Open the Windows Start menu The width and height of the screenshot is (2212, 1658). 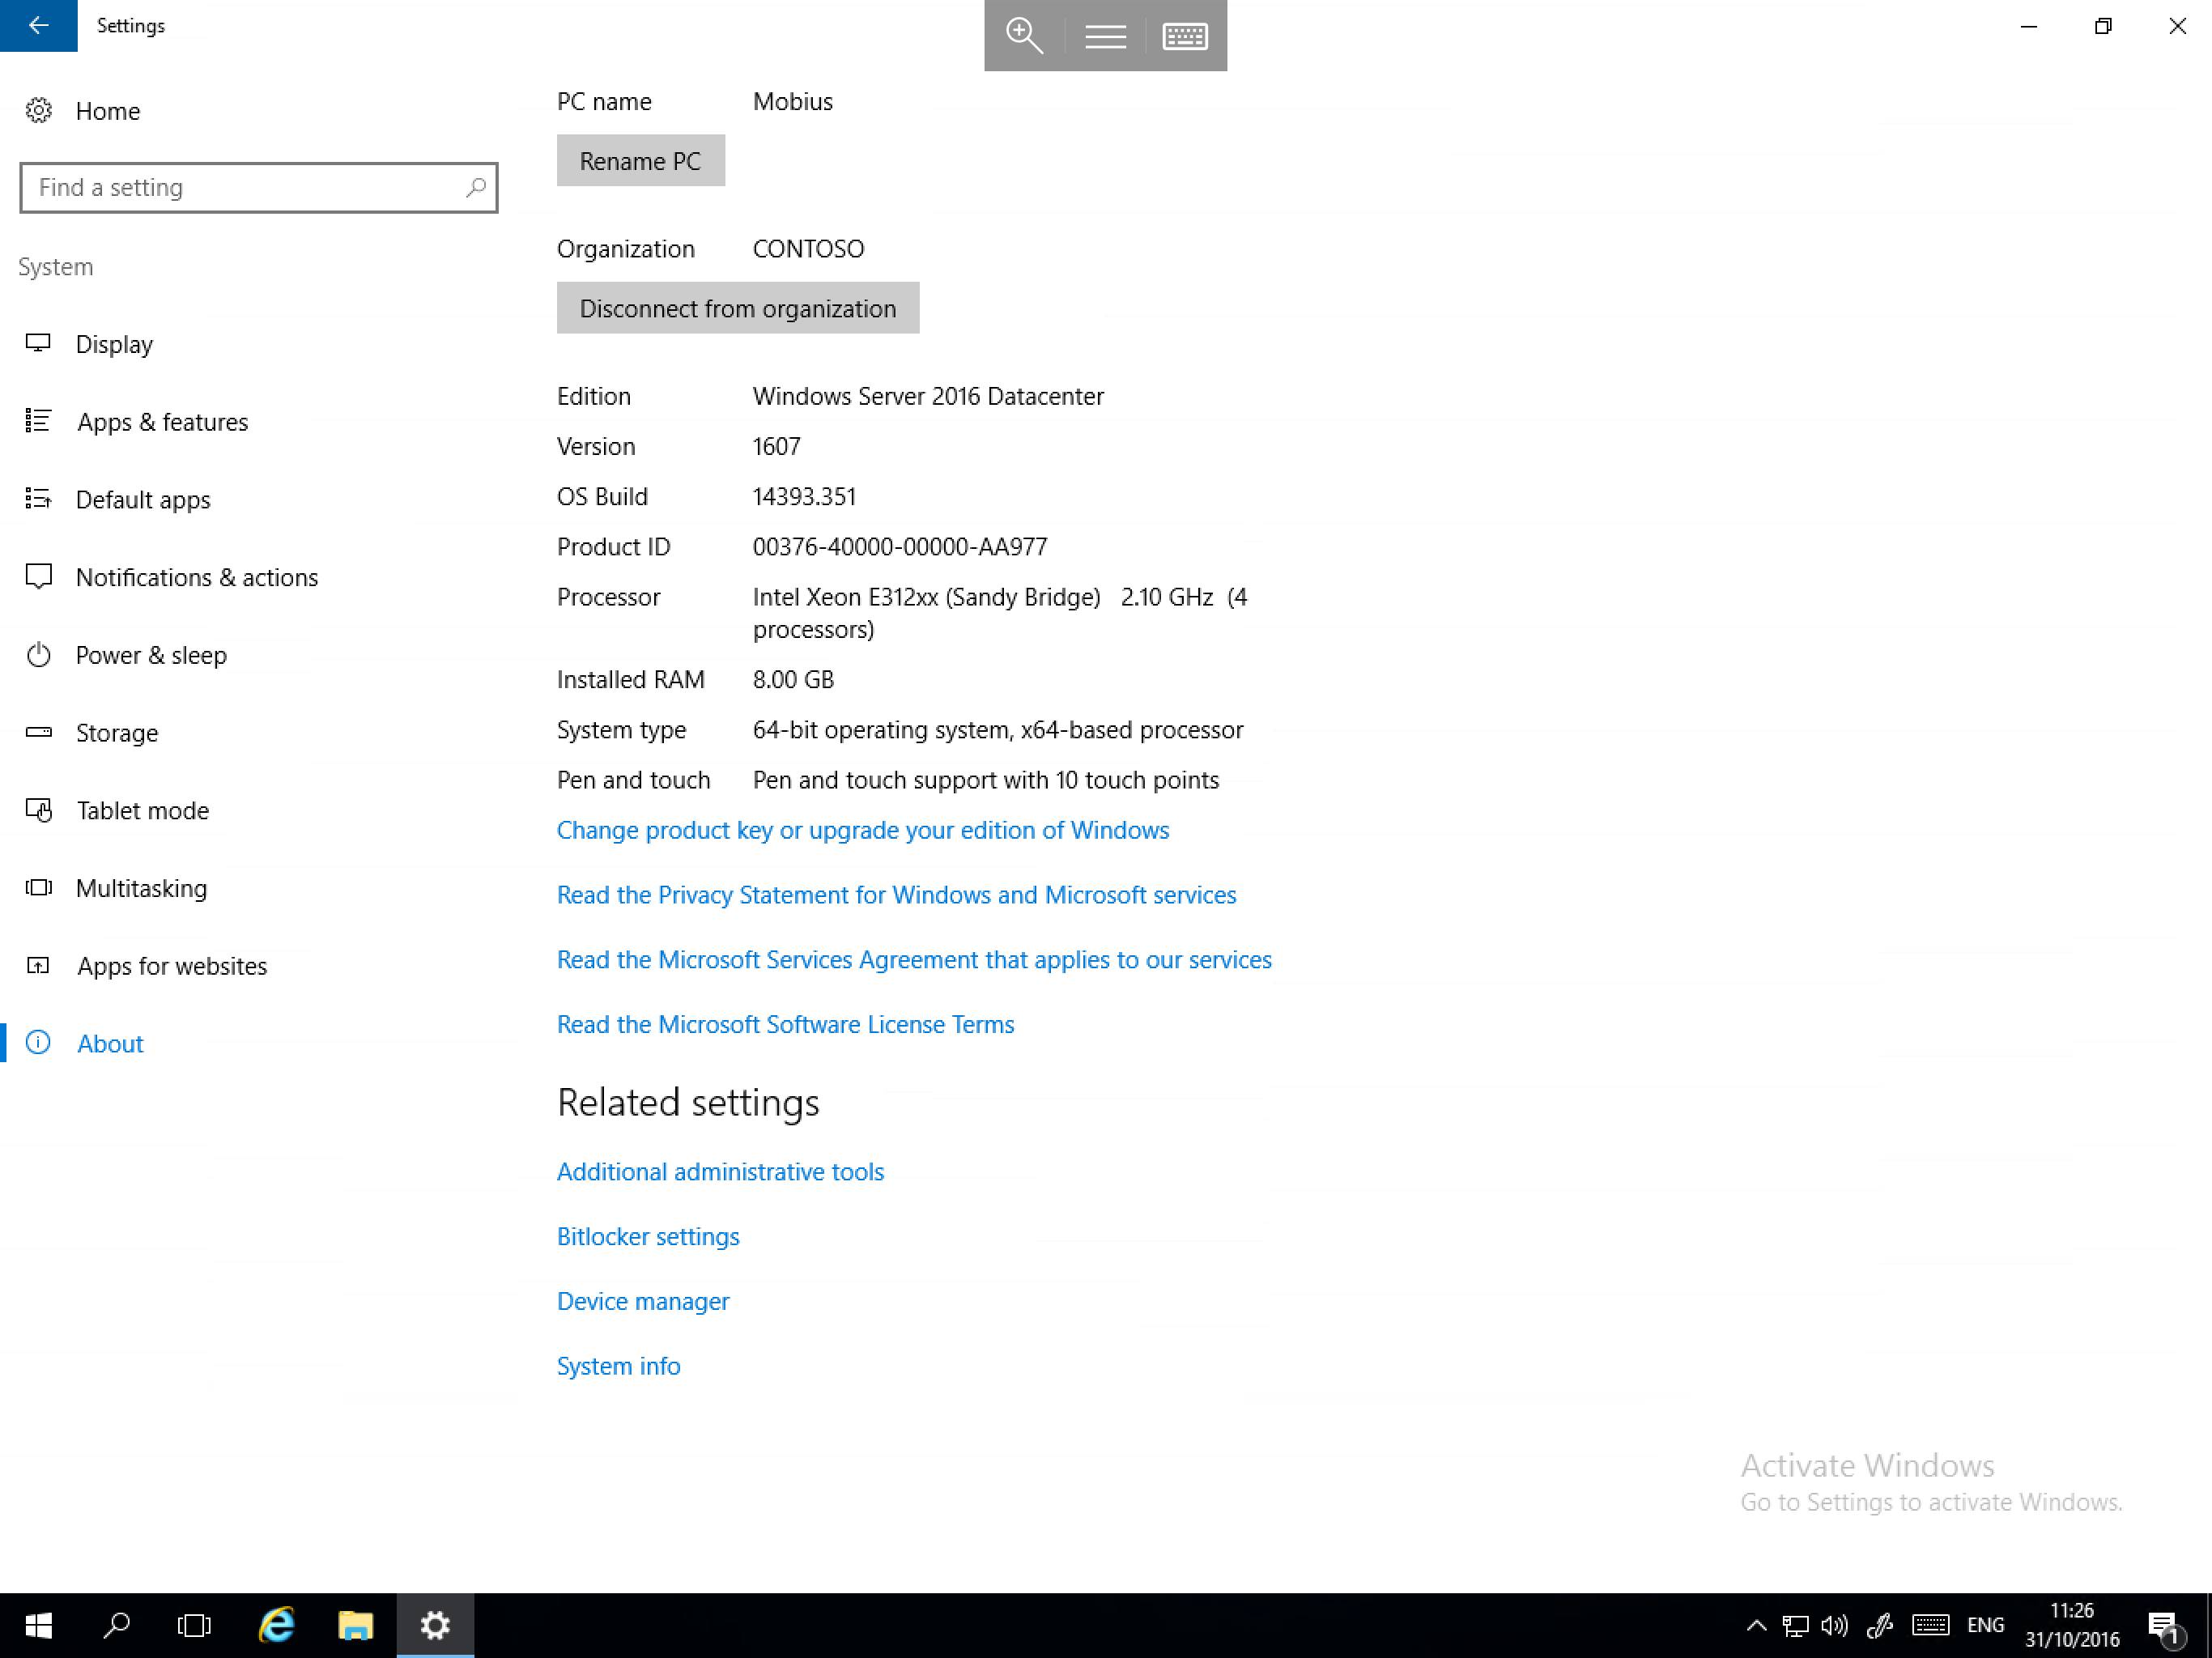(38, 1625)
